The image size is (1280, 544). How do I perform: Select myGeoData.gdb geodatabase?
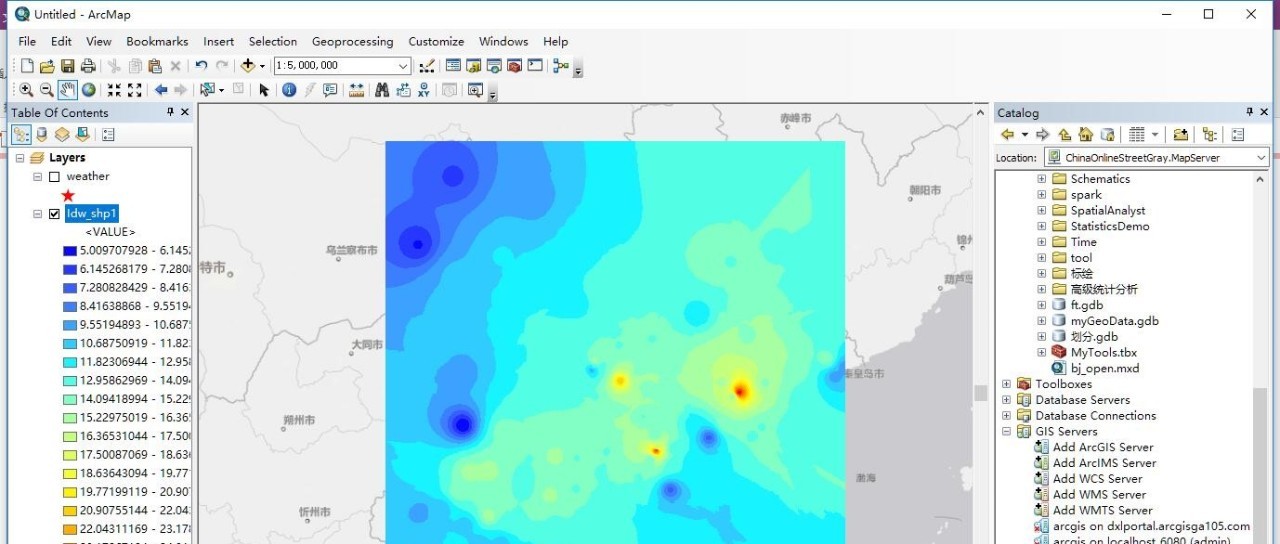1104,321
